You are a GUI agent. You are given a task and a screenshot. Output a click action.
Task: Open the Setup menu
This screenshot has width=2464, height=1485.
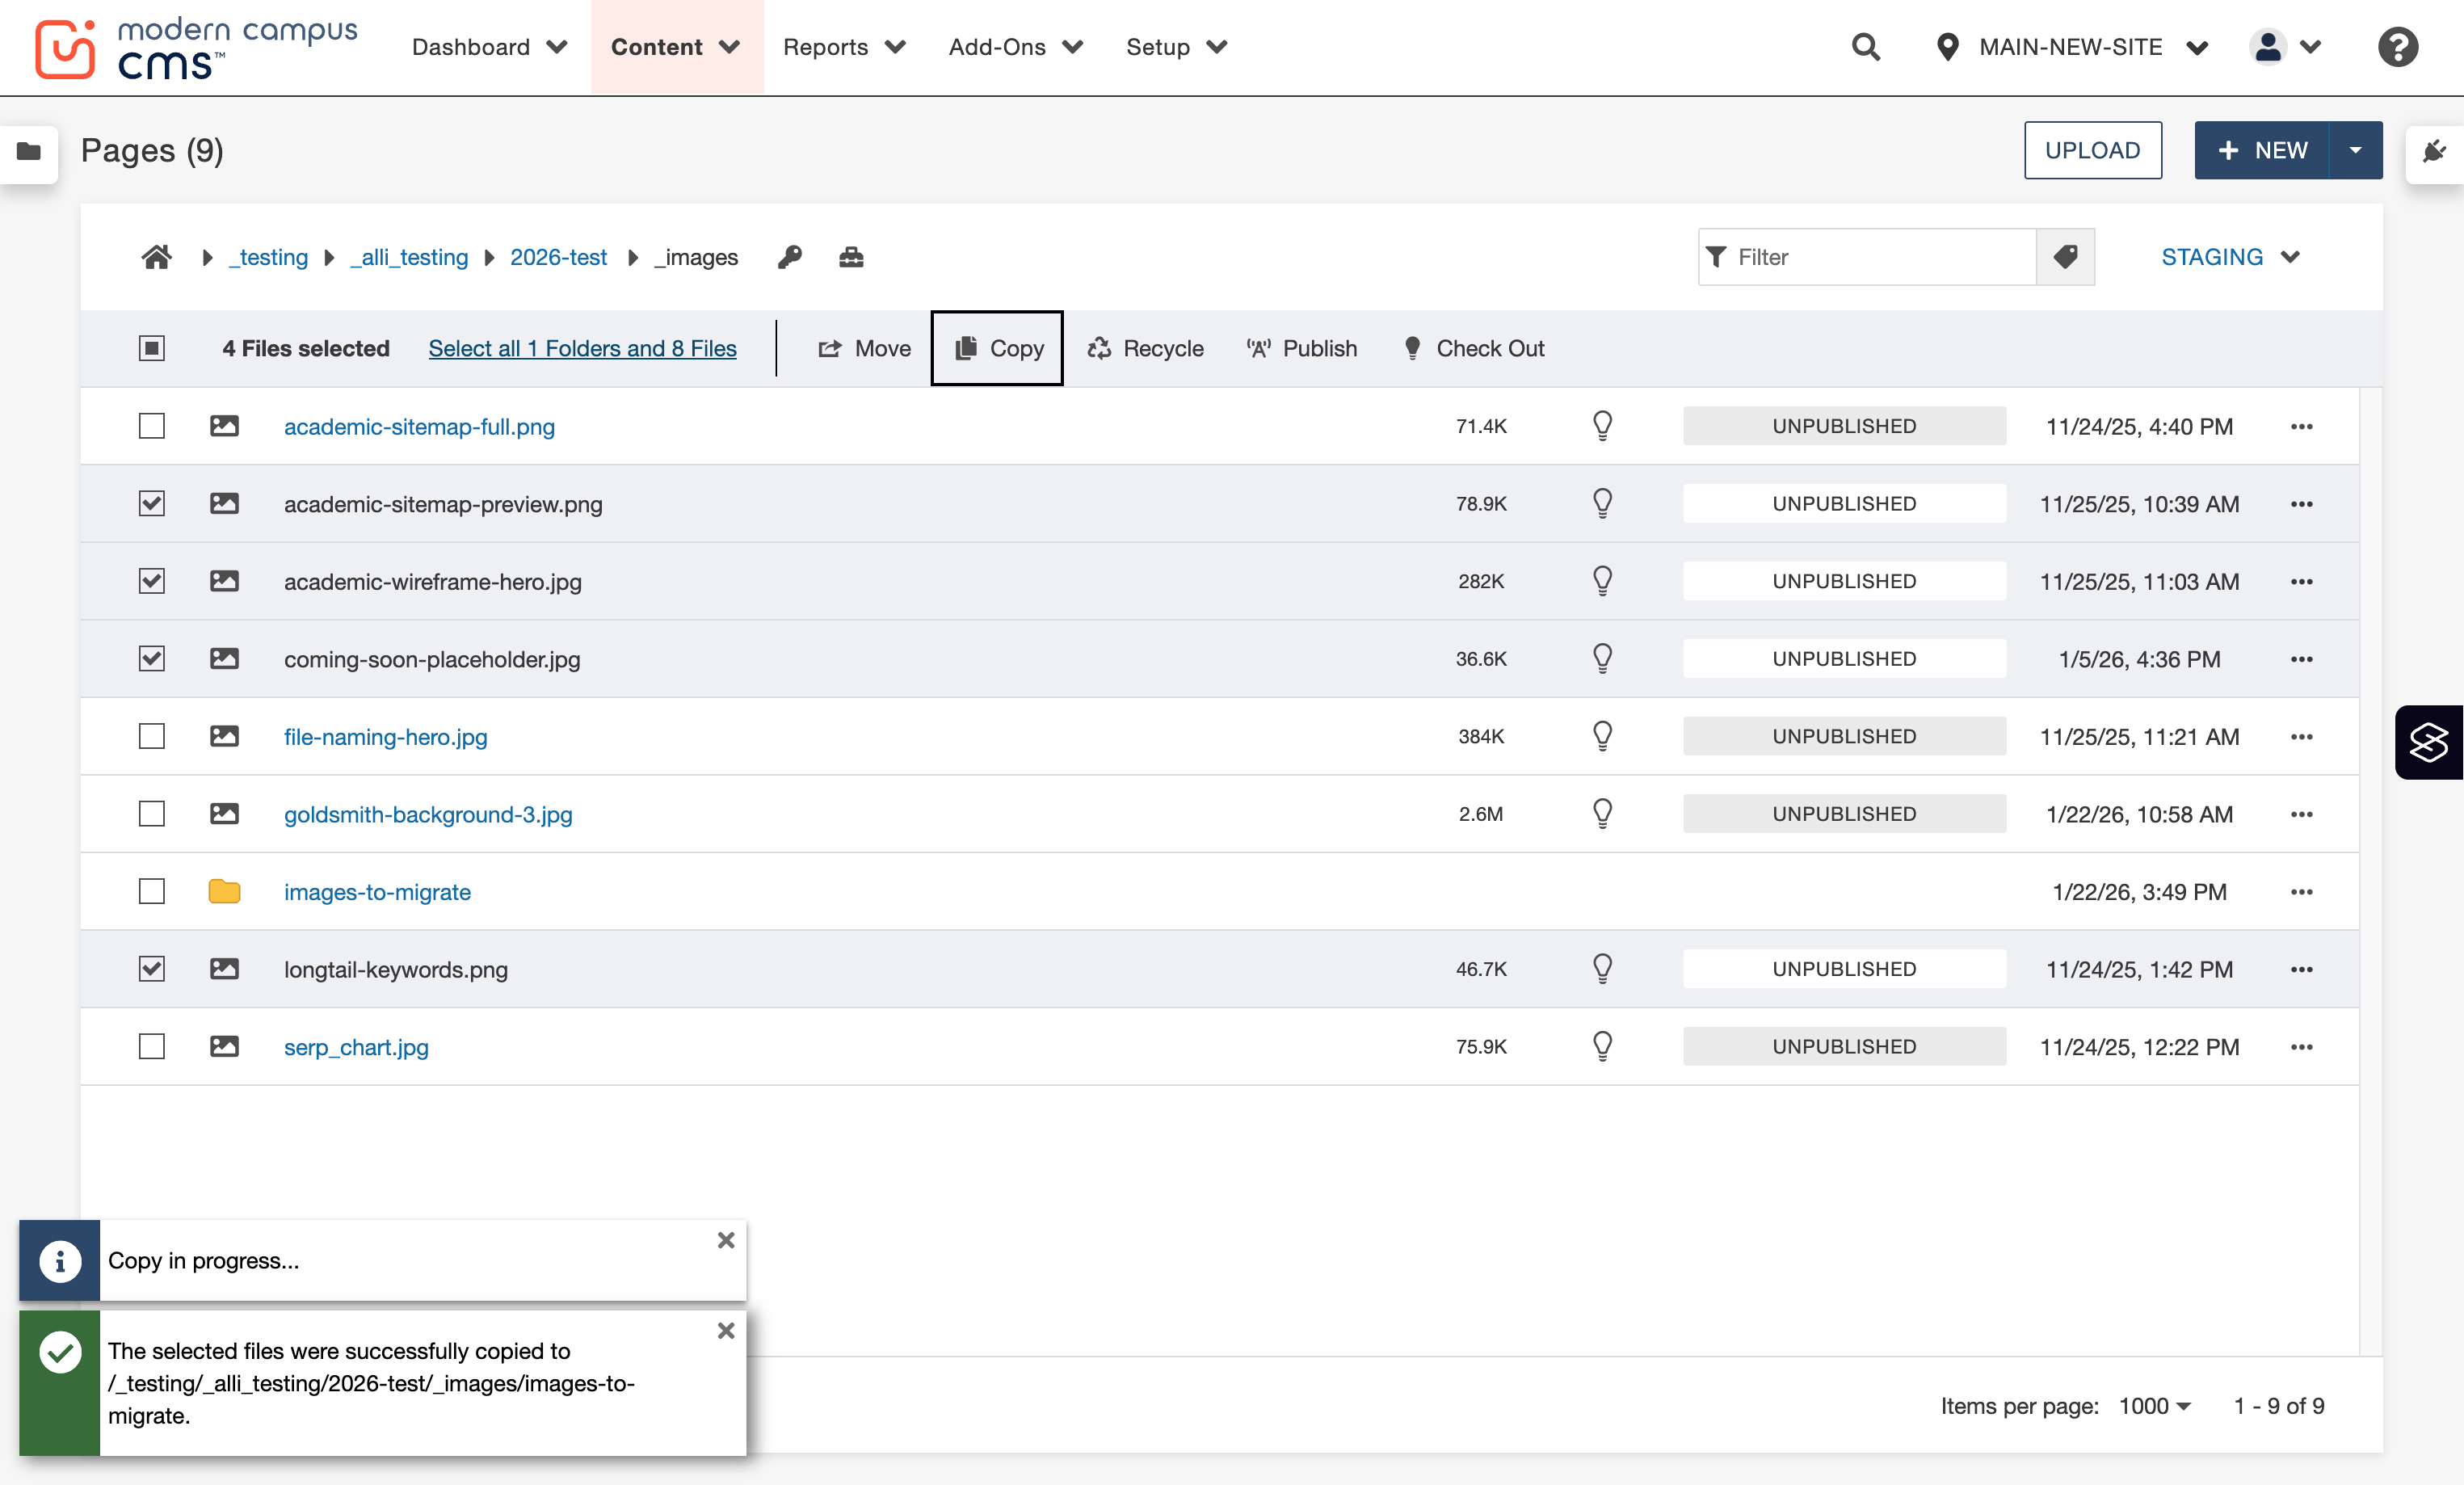click(x=1177, y=47)
